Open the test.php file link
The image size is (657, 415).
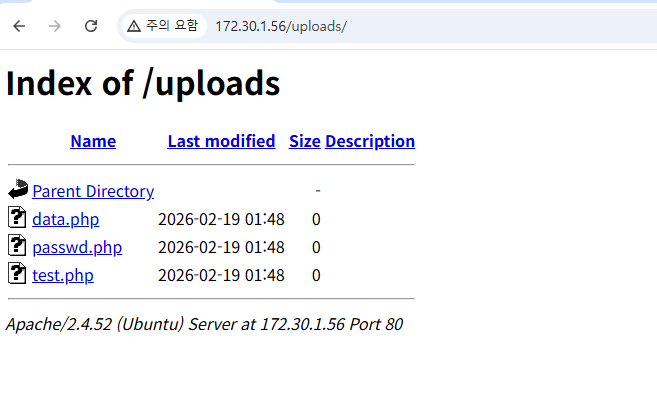coord(63,275)
